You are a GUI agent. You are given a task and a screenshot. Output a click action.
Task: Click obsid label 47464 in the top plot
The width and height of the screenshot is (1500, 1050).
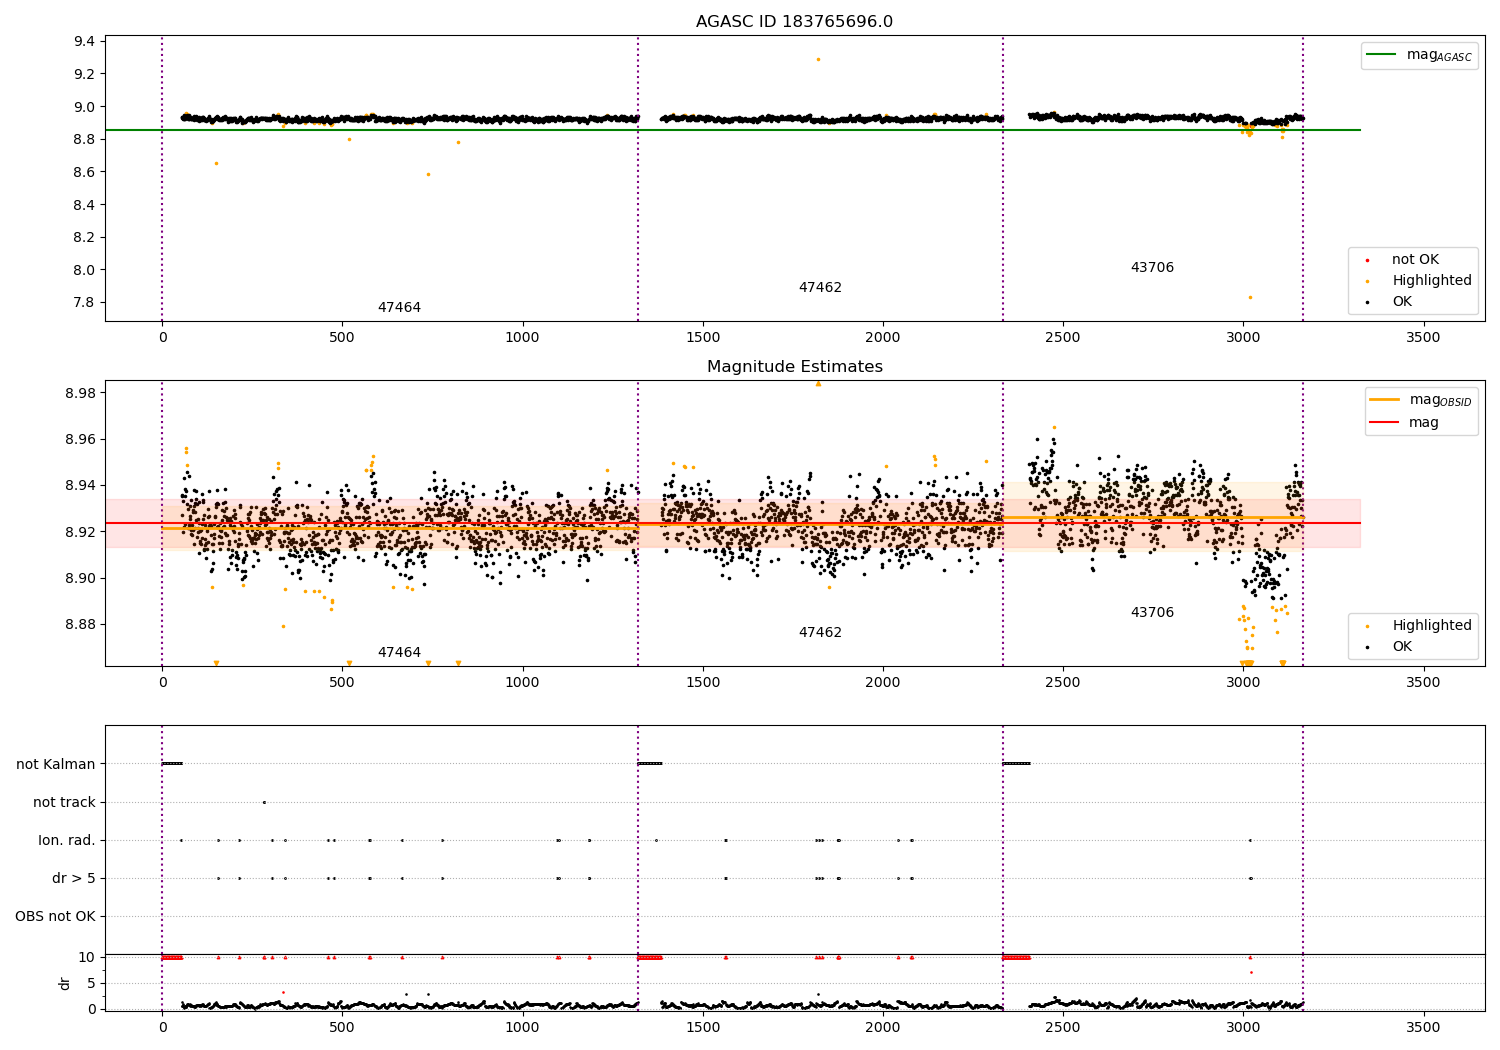[399, 308]
